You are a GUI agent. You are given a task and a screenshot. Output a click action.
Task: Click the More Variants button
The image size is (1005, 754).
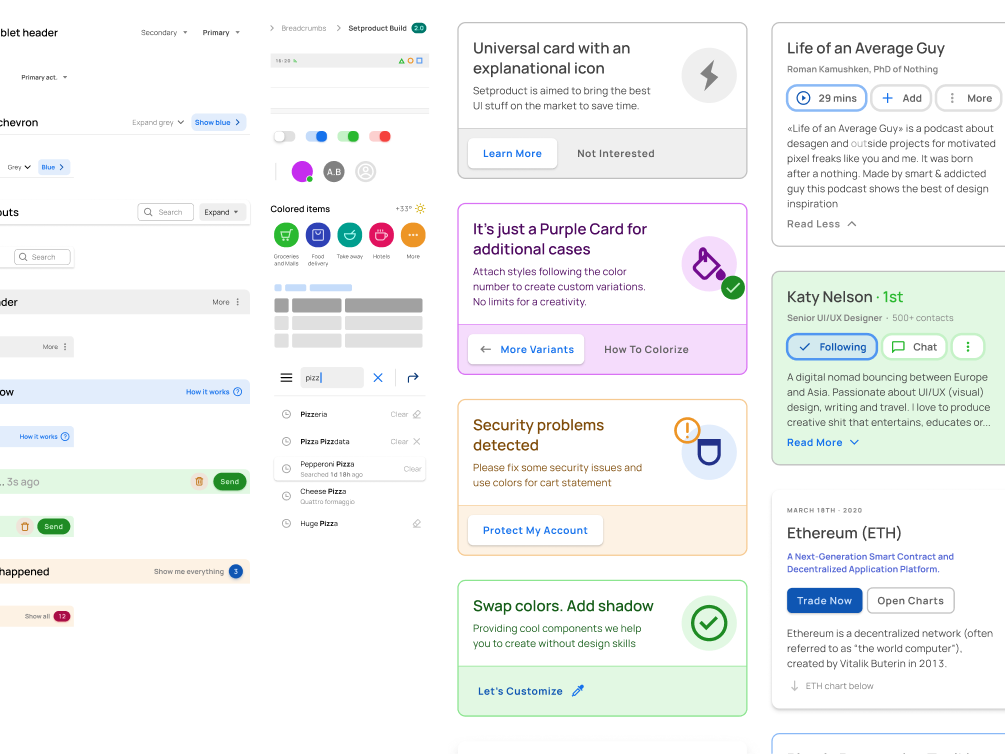click(526, 349)
